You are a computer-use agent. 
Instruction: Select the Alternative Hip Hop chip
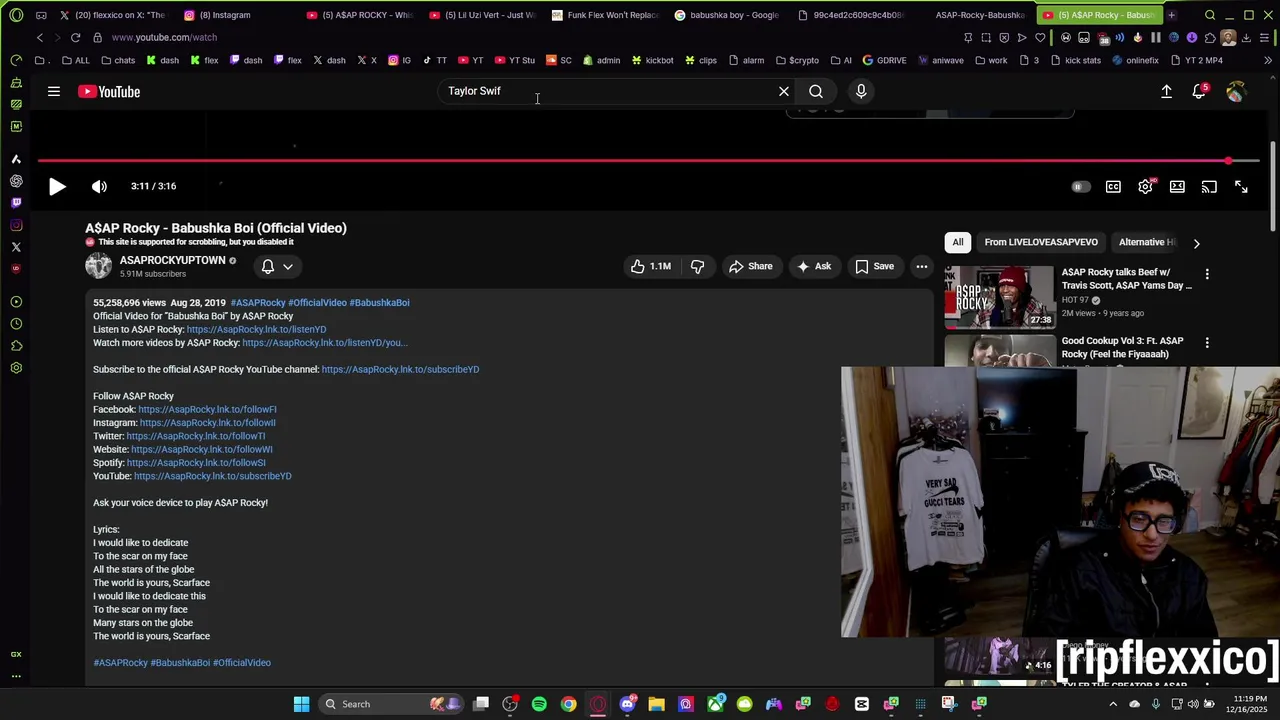1147,242
